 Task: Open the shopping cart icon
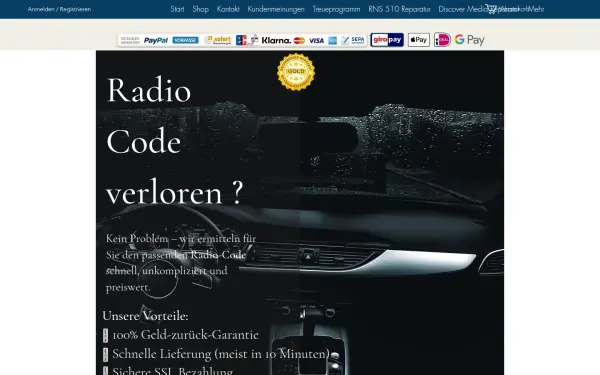click(x=491, y=8)
